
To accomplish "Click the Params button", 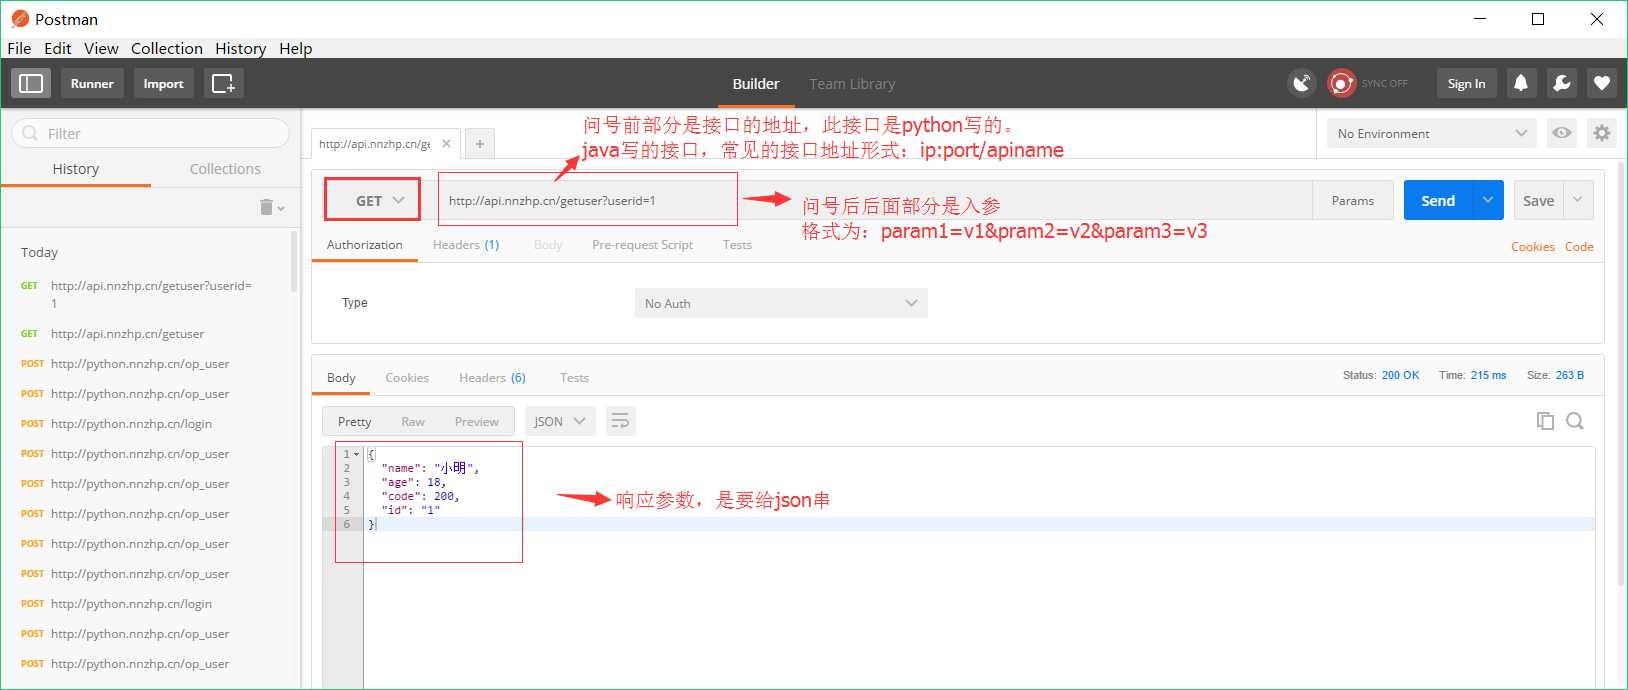I will (1353, 200).
